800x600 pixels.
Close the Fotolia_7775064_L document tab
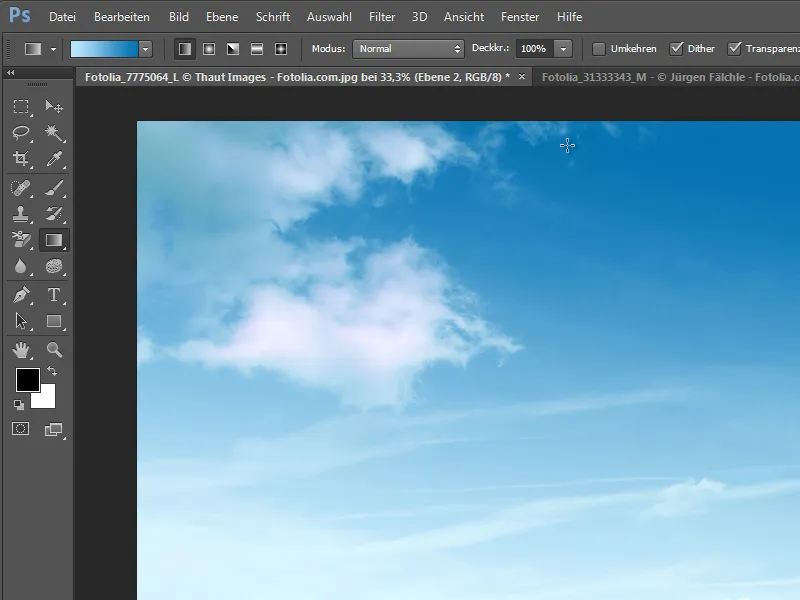pos(521,77)
